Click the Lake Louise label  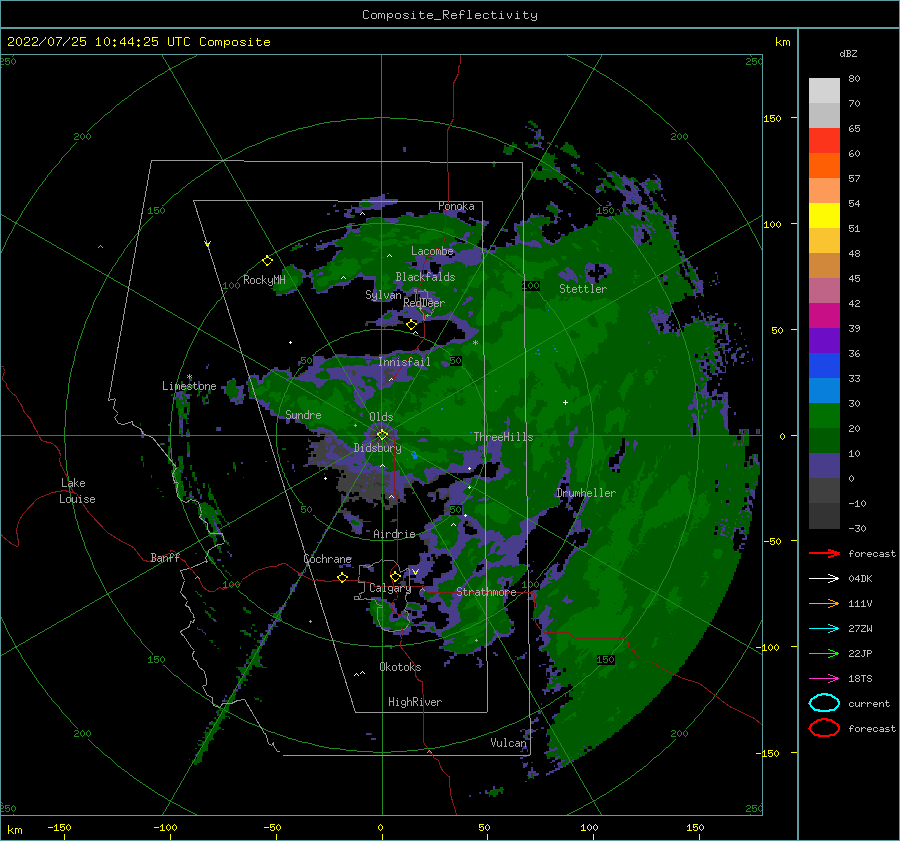[77, 491]
